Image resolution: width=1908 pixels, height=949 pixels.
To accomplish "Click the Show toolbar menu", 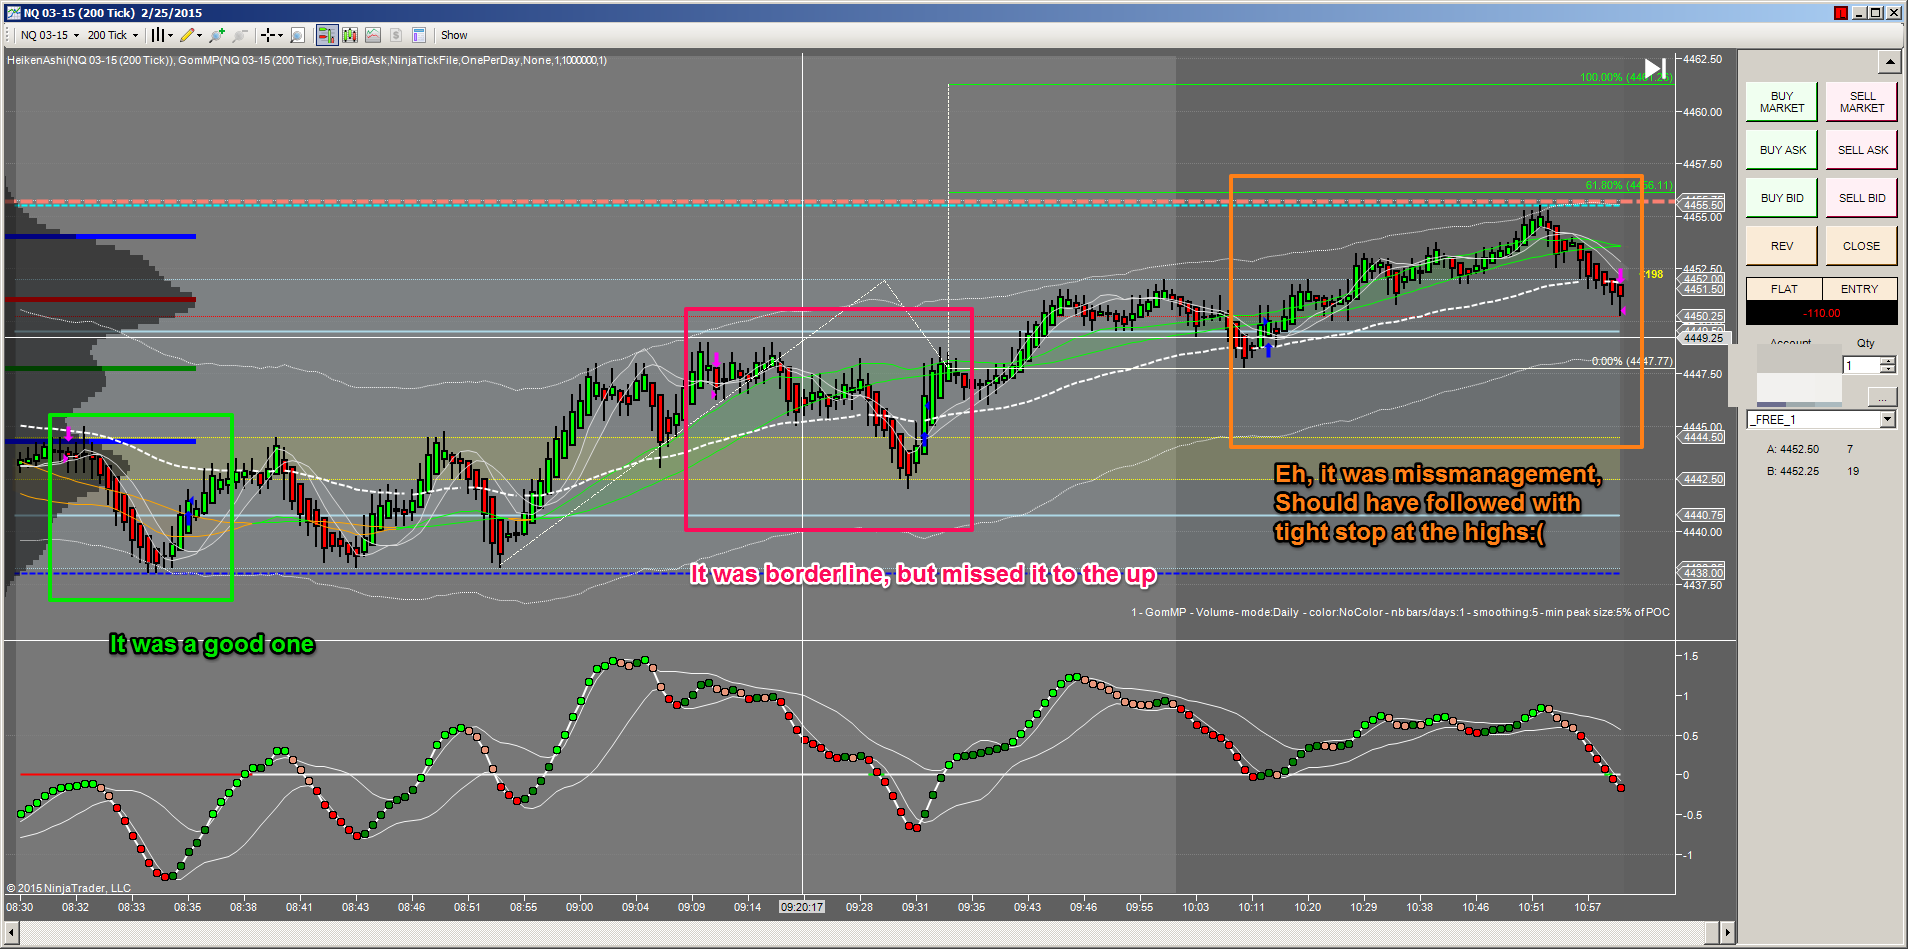I will [454, 35].
